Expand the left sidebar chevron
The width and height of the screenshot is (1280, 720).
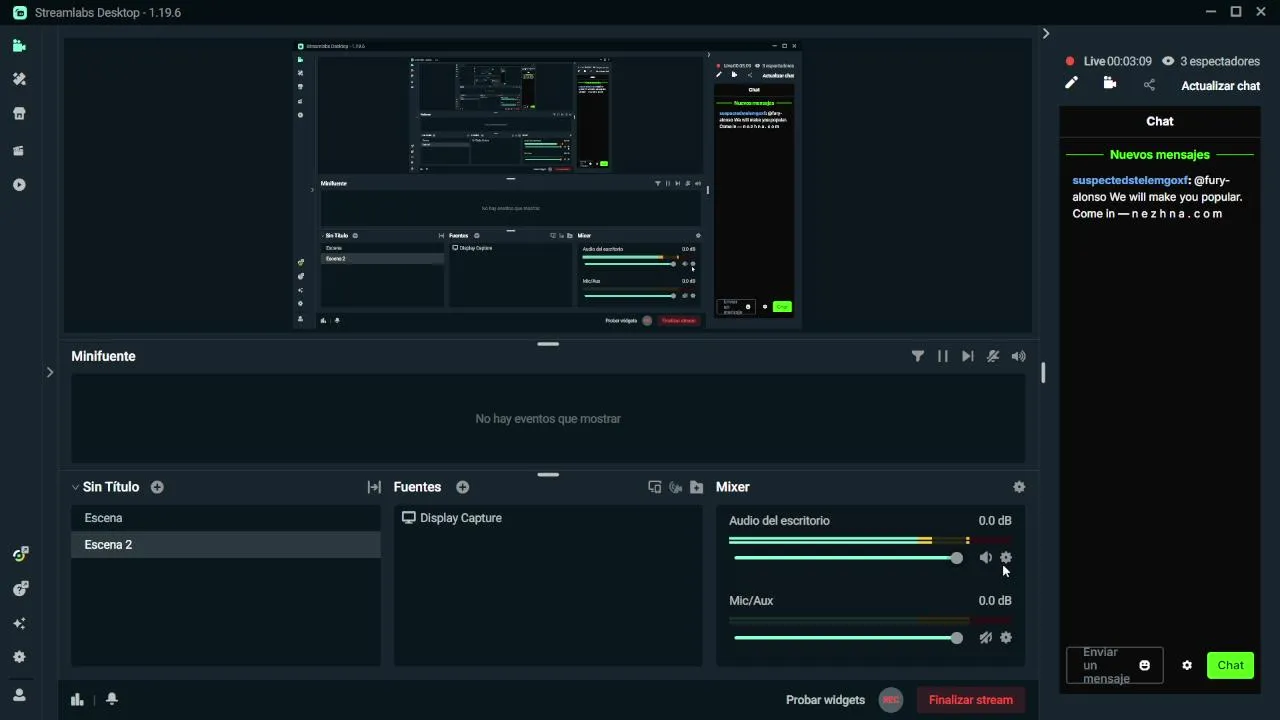[49, 372]
